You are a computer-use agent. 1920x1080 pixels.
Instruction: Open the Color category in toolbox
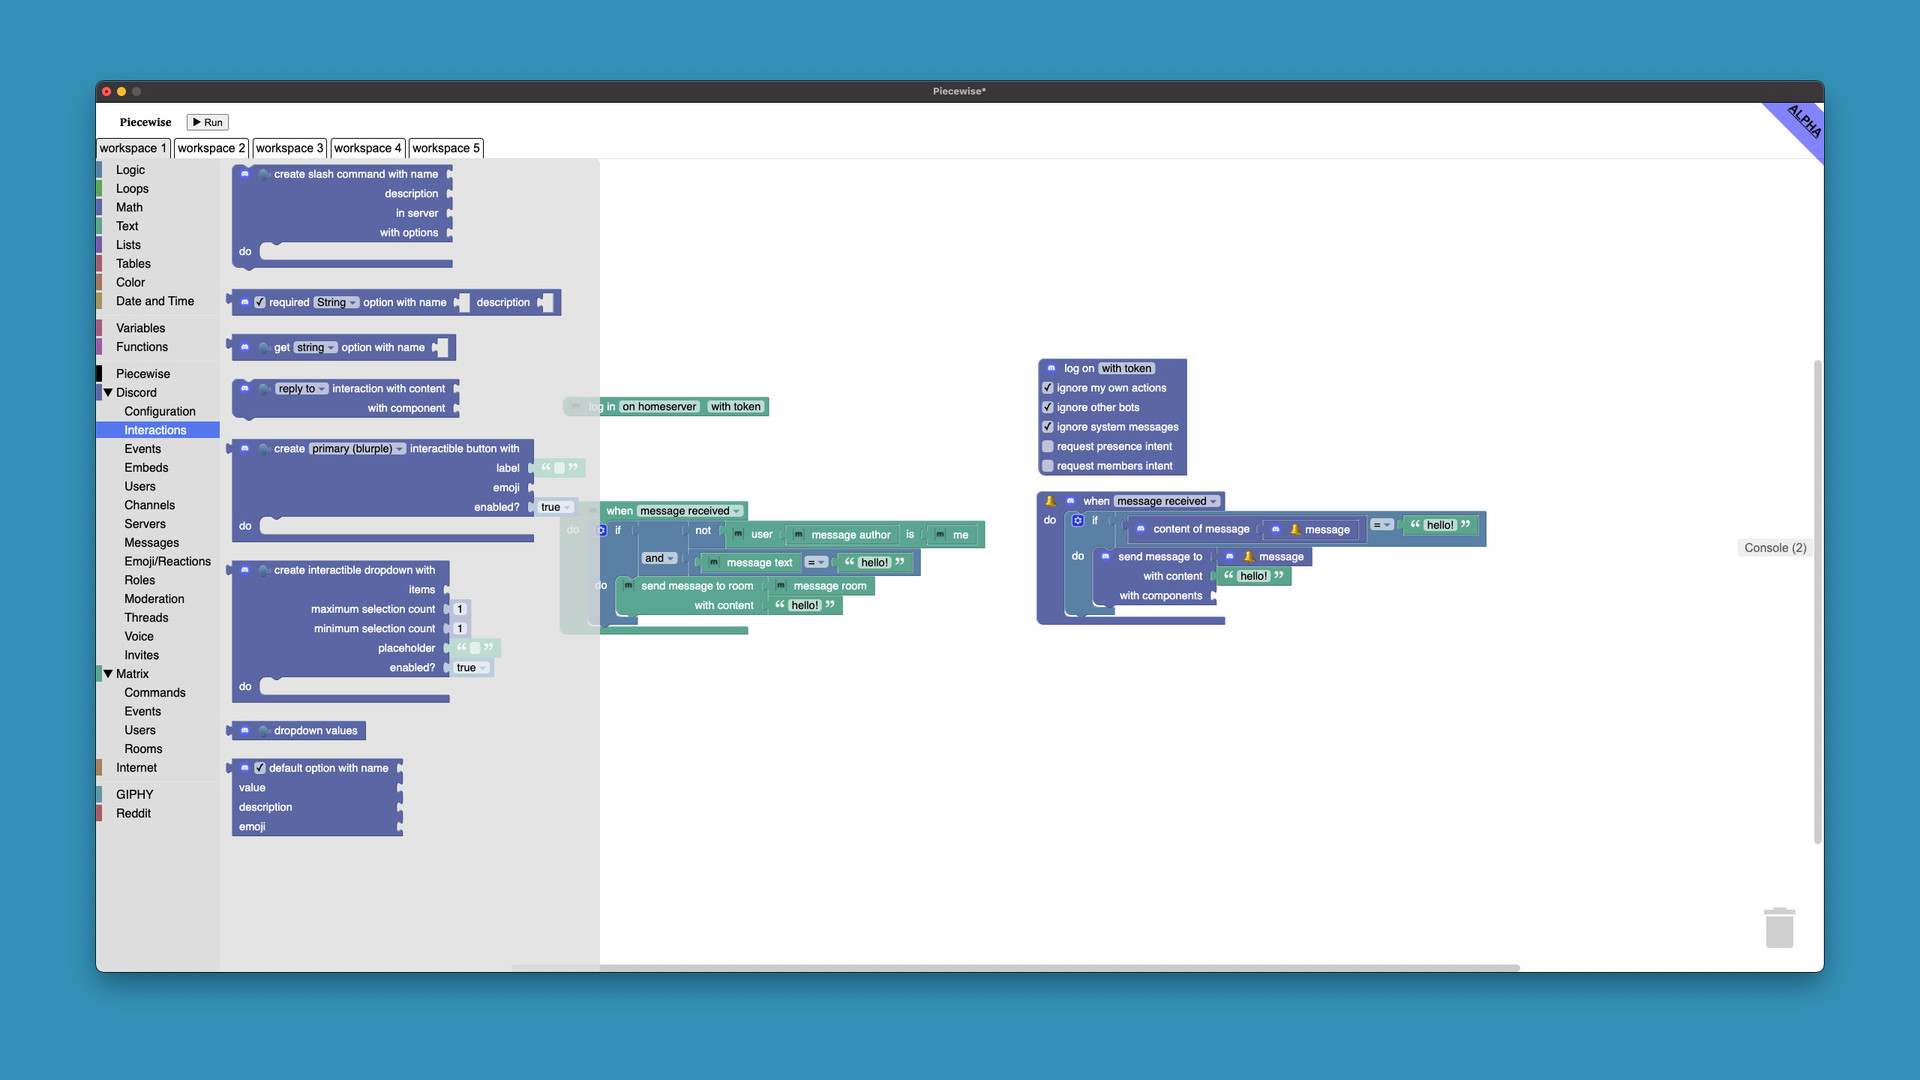[x=130, y=283]
